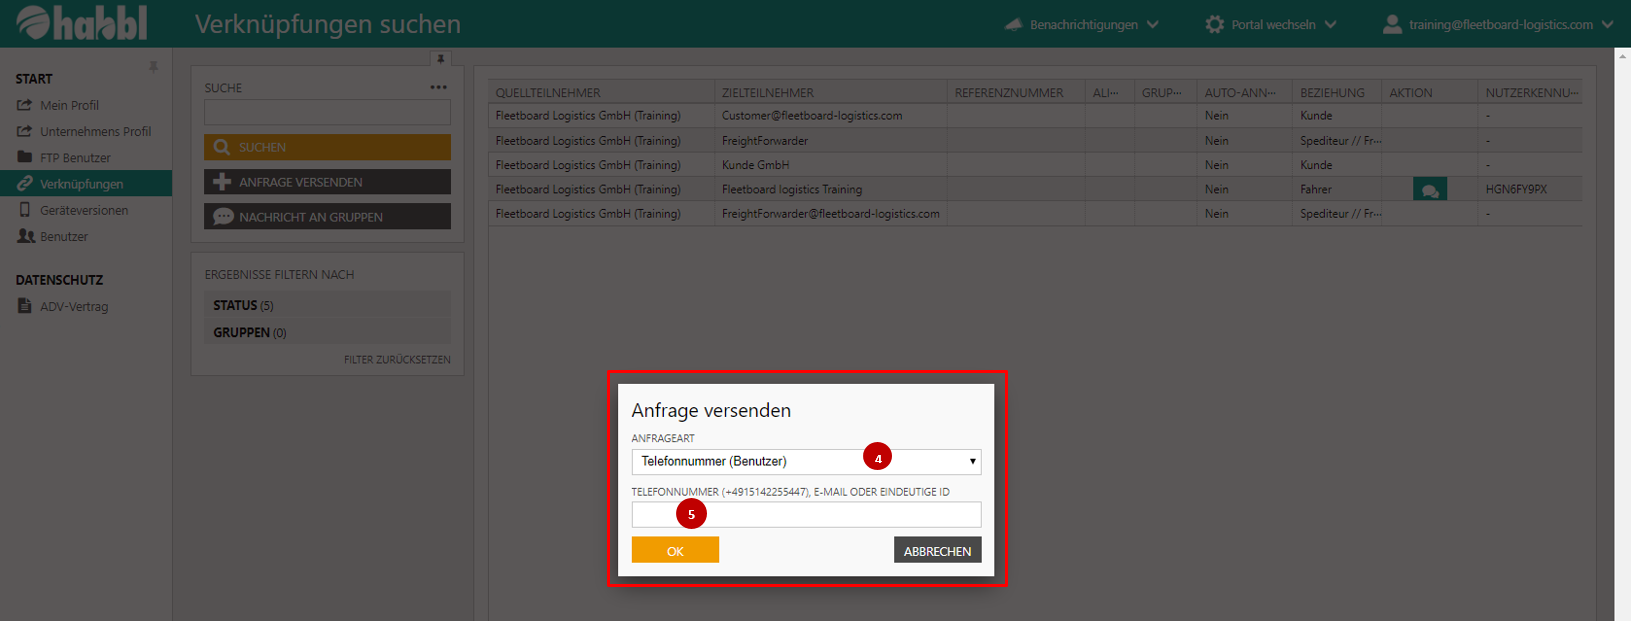Click the Filter zurücksetzen link

click(x=397, y=359)
